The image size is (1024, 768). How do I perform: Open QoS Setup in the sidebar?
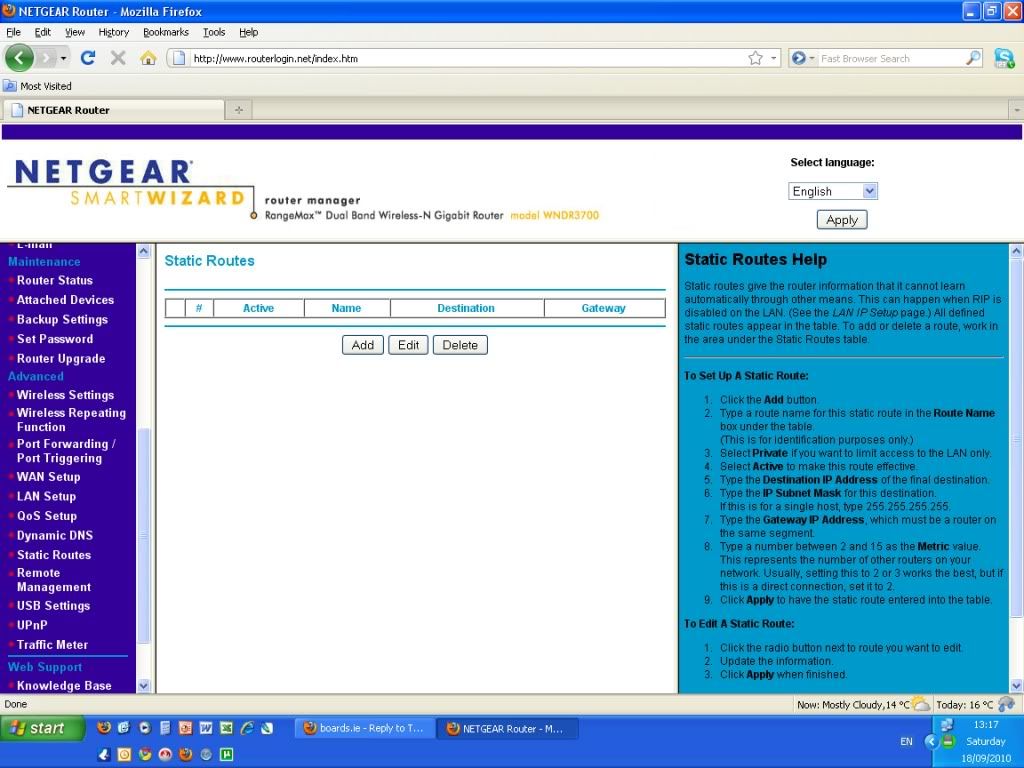pos(46,516)
